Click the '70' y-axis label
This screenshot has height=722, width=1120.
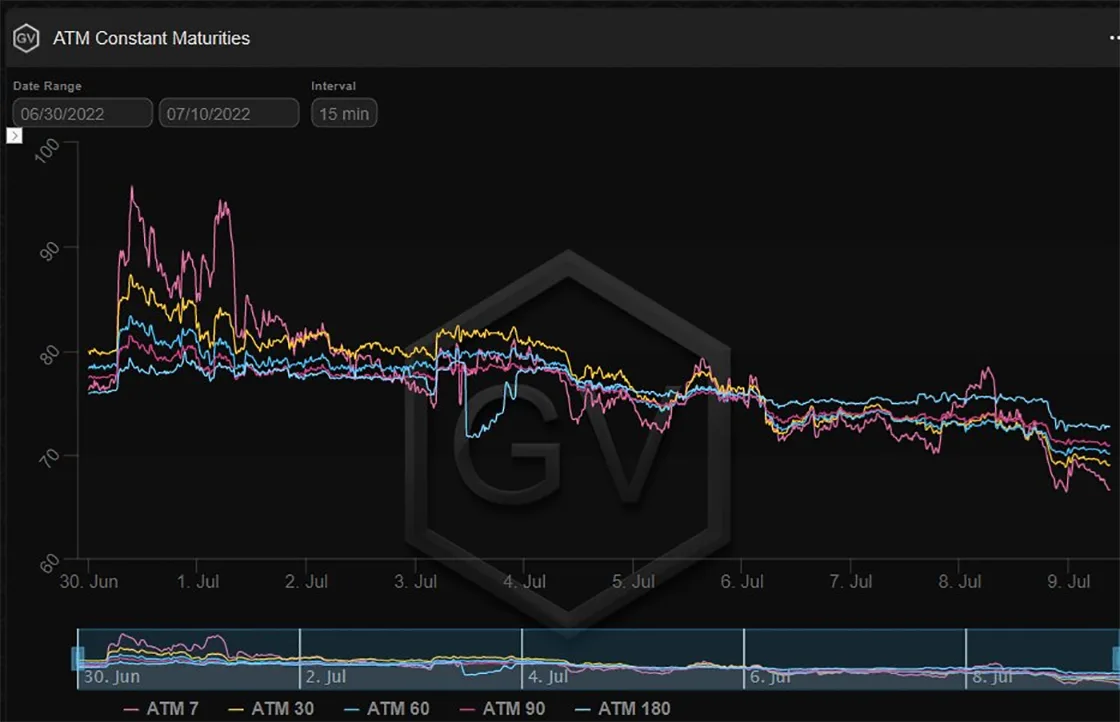click(49, 458)
